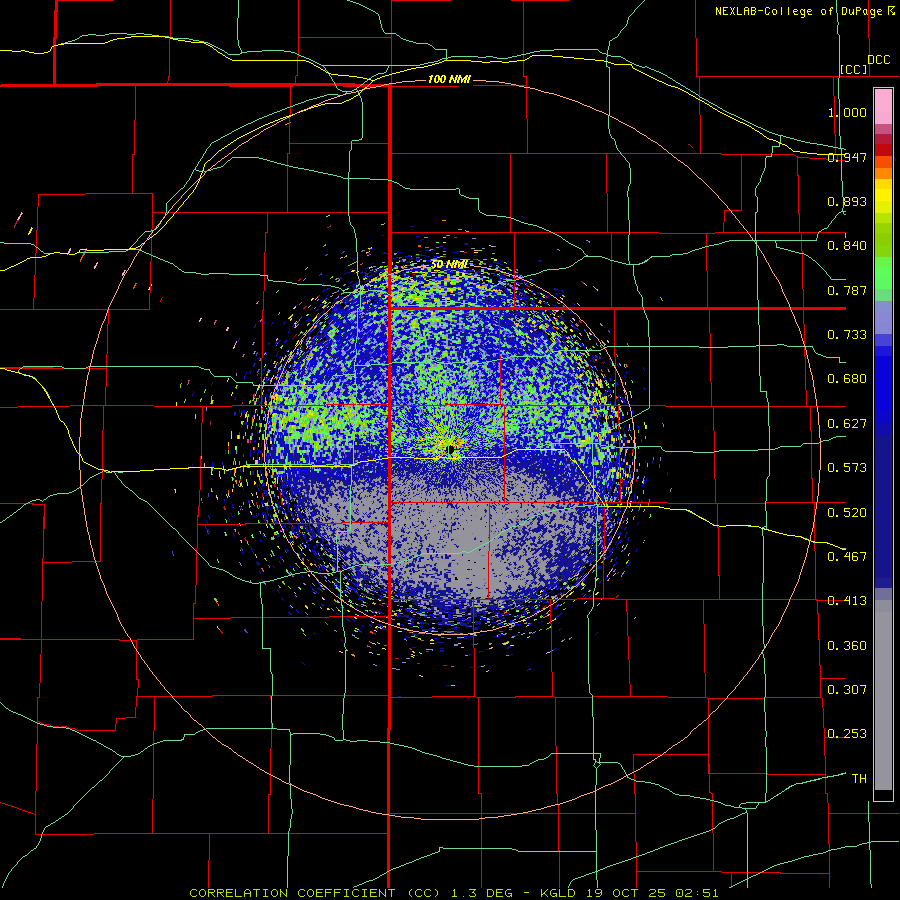Click the KGLD 19 OCT 25 02:51 timestamp text

pyautogui.click(x=629, y=893)
